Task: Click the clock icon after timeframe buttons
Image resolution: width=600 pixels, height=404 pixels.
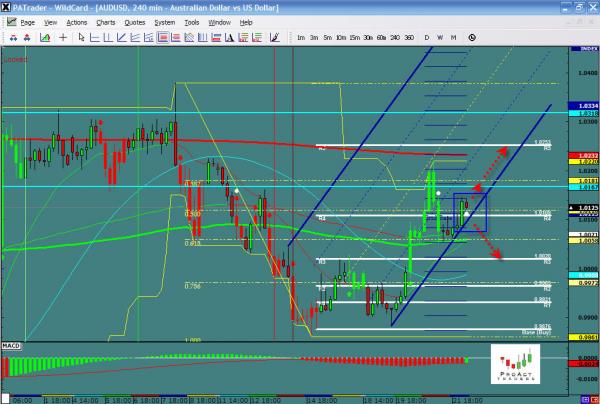Action: coord(472,37)
